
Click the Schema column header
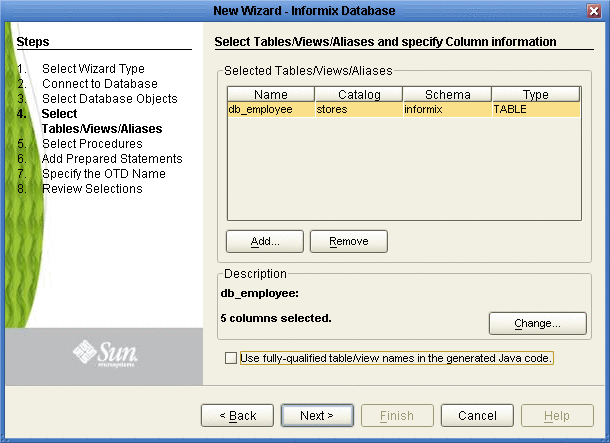click(x=447, y=95)
